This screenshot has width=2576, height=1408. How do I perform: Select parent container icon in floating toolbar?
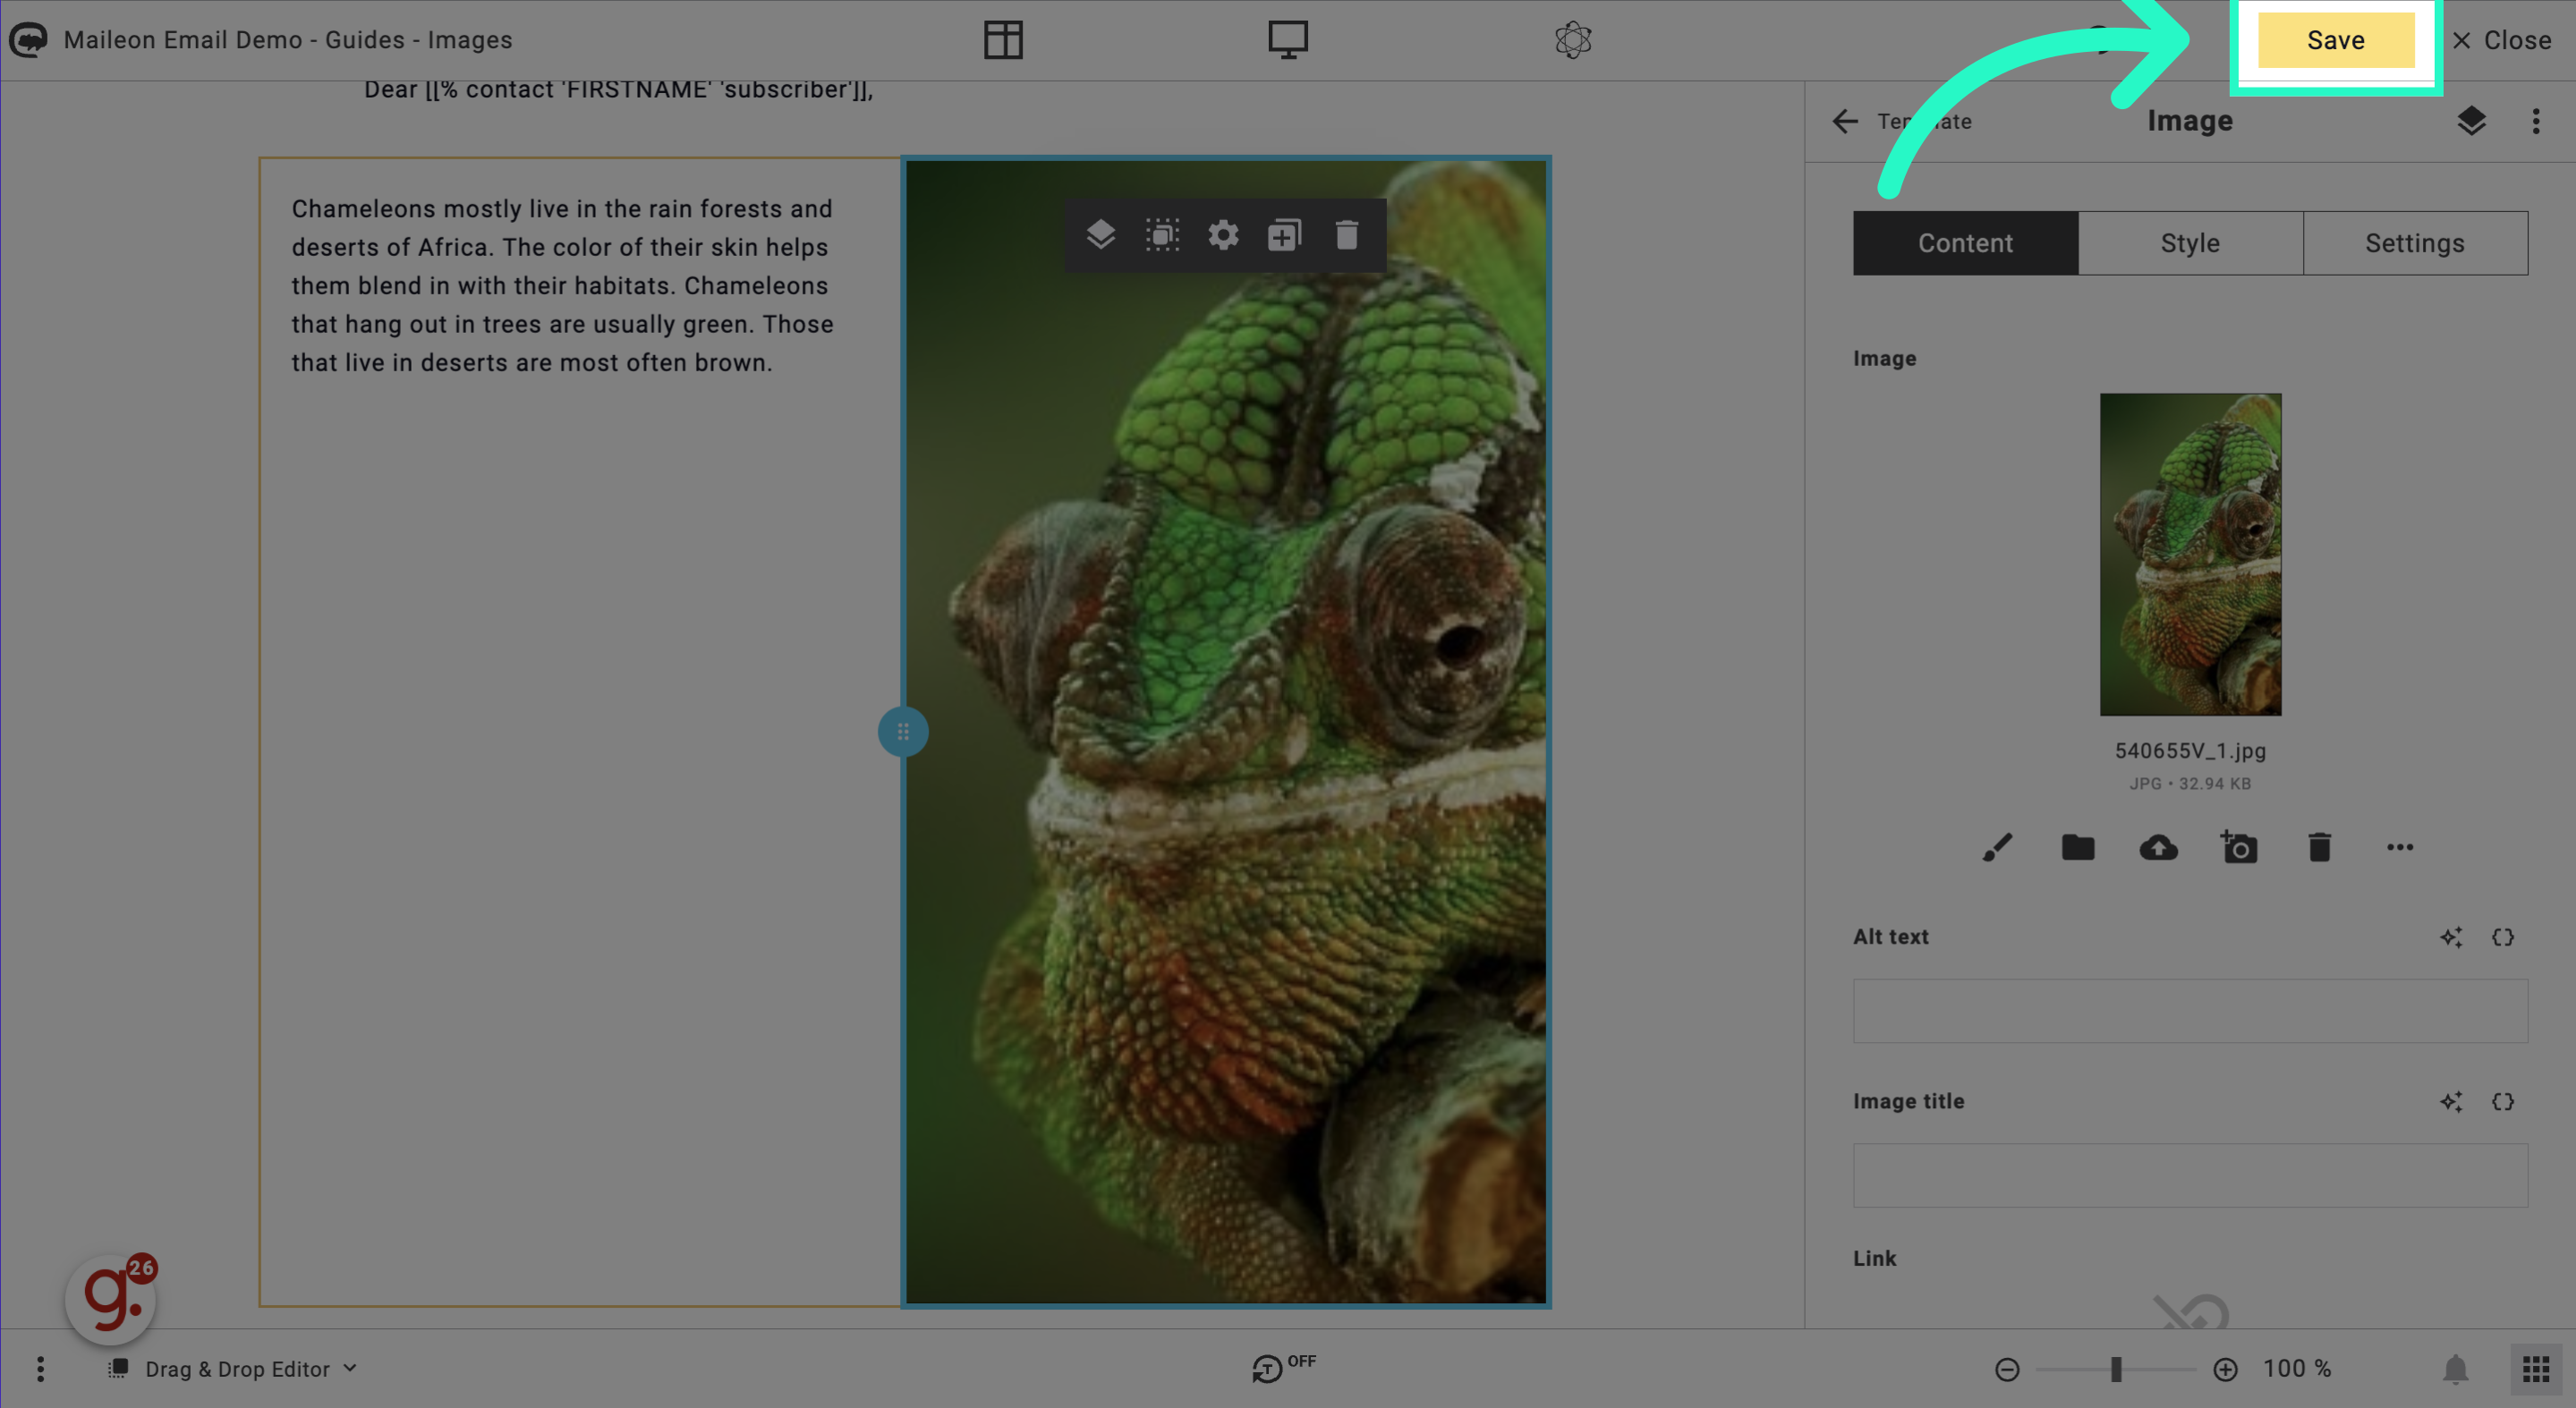tap(1162, 235)
